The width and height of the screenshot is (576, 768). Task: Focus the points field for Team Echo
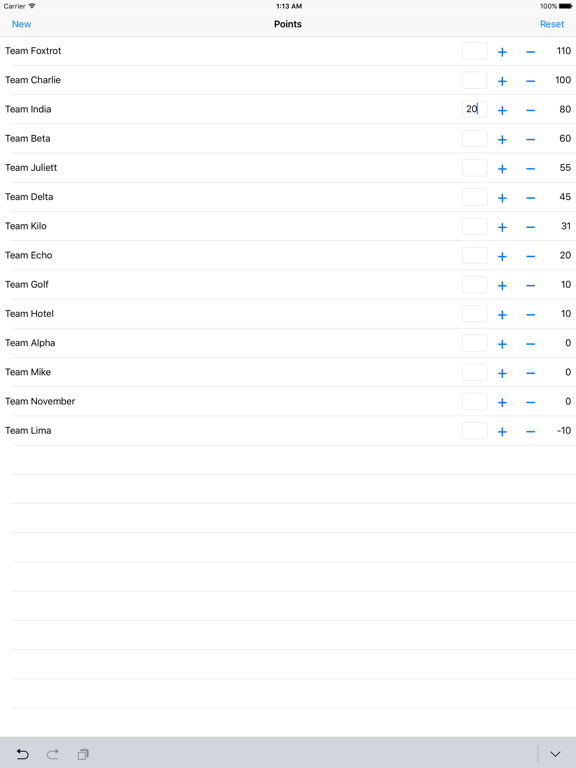point(475,256)
